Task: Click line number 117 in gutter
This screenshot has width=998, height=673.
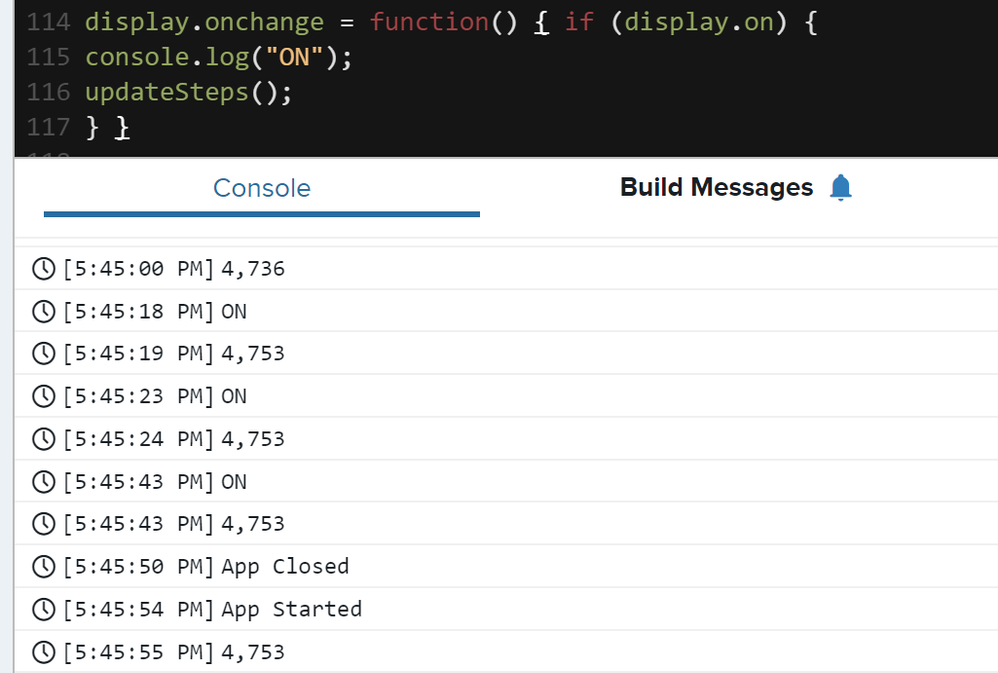Action: click(48, 127)
